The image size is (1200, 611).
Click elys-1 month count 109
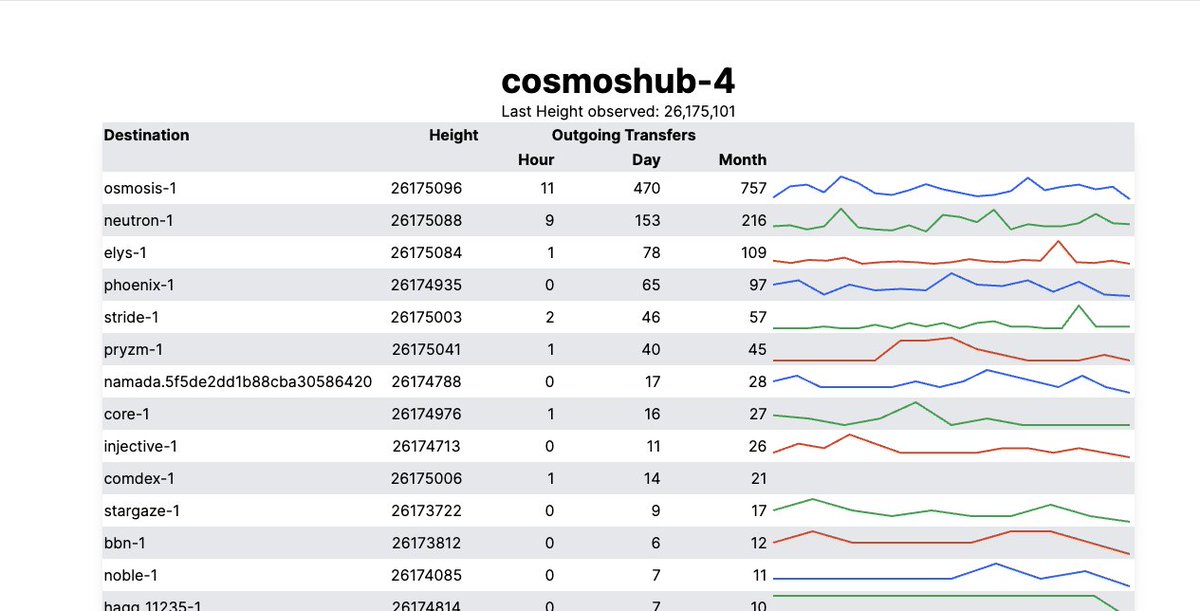click(753, 253)
